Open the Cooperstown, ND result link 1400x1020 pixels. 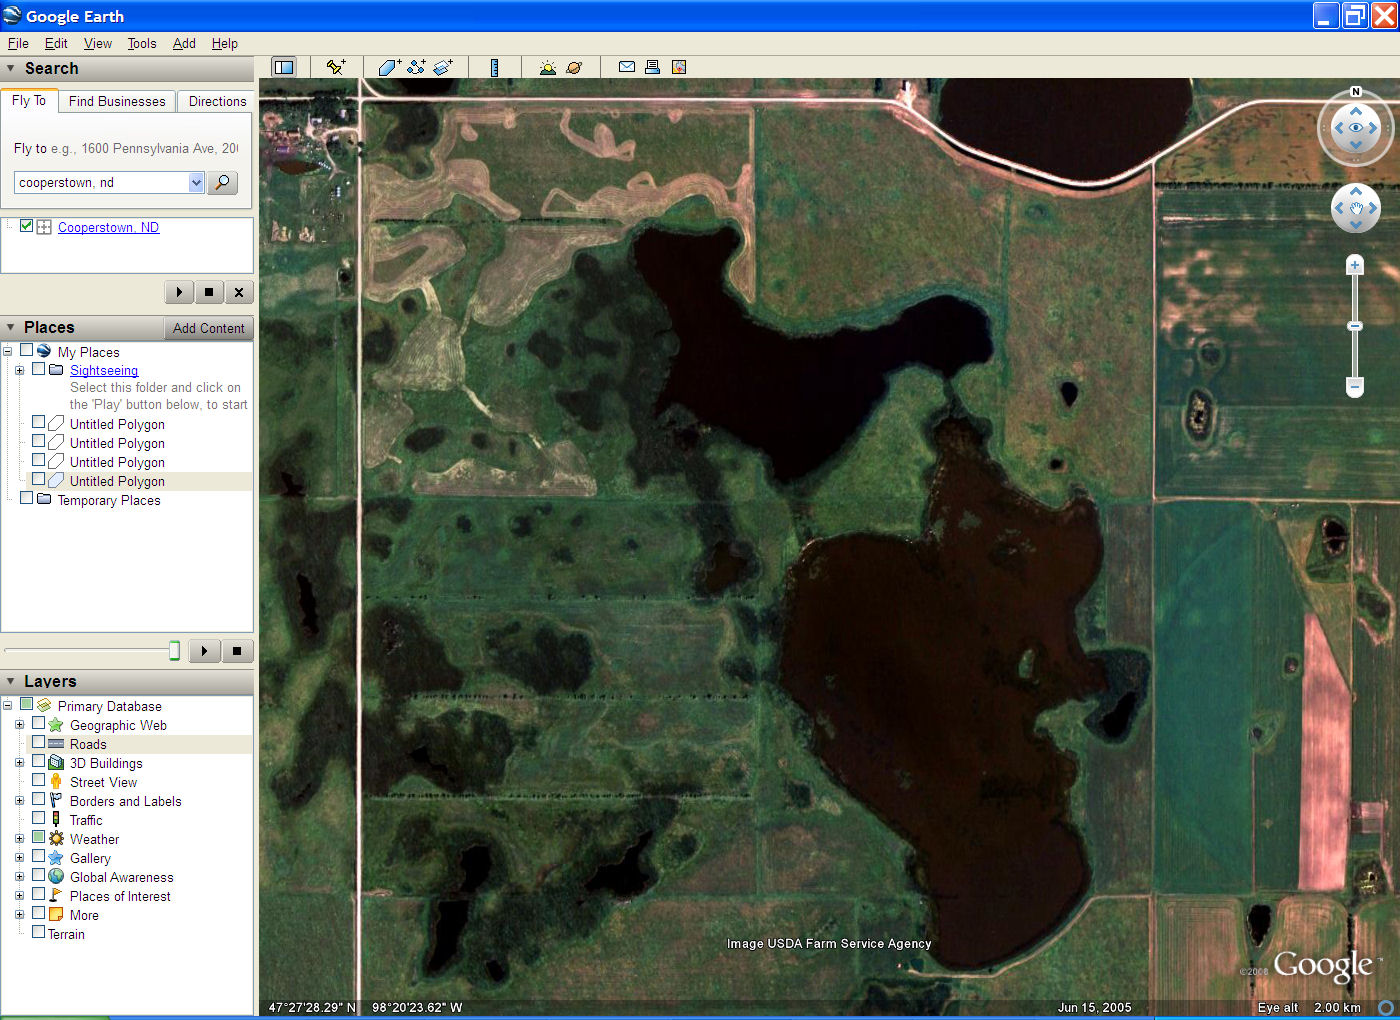click(x=108, y=227)
